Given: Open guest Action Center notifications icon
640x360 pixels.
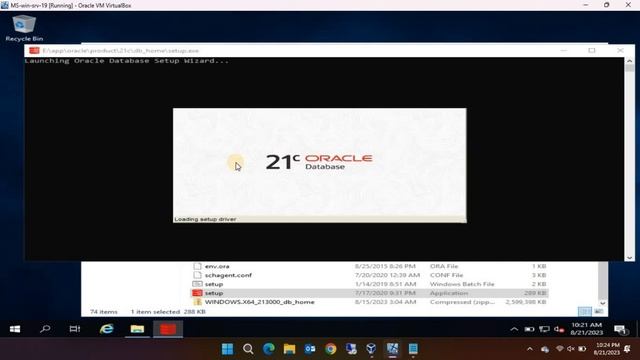Looking at the screenshot, I should click(620, 329).
